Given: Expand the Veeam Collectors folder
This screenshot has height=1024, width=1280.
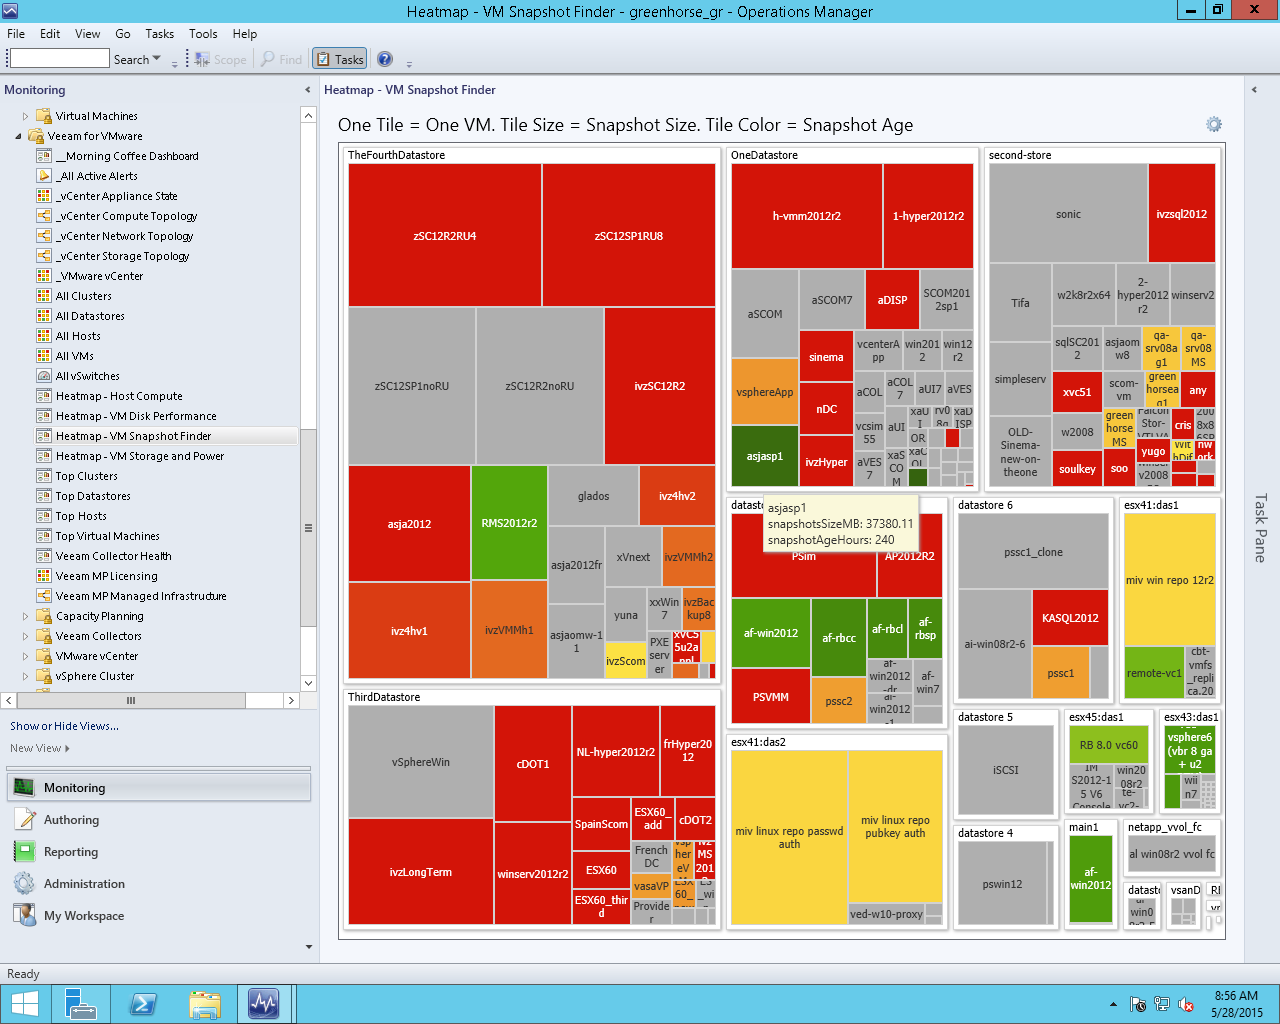Looking at the screenshot, I should pyautogui.click(x=25, y=636).
